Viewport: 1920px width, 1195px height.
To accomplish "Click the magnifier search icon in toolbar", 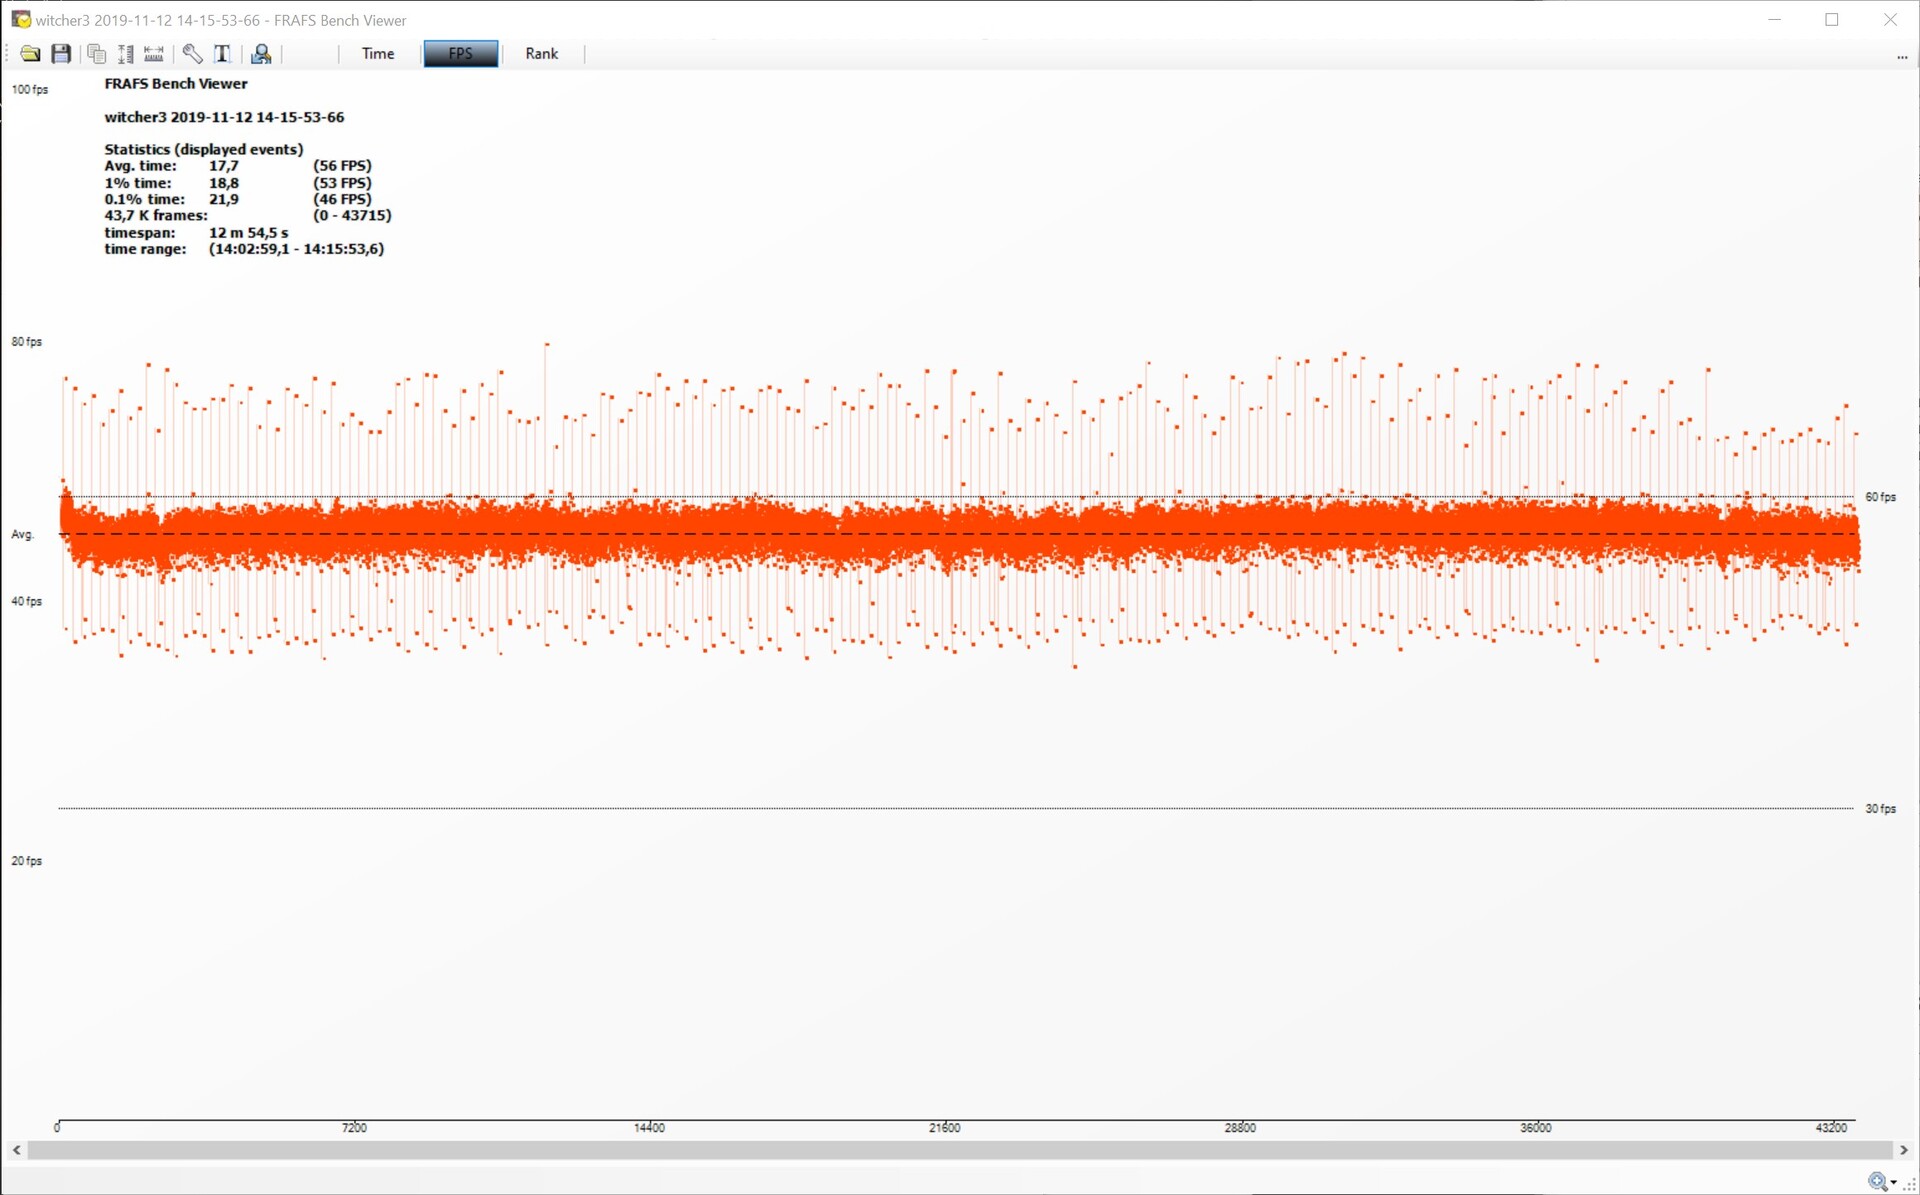I will pos(261,54).
